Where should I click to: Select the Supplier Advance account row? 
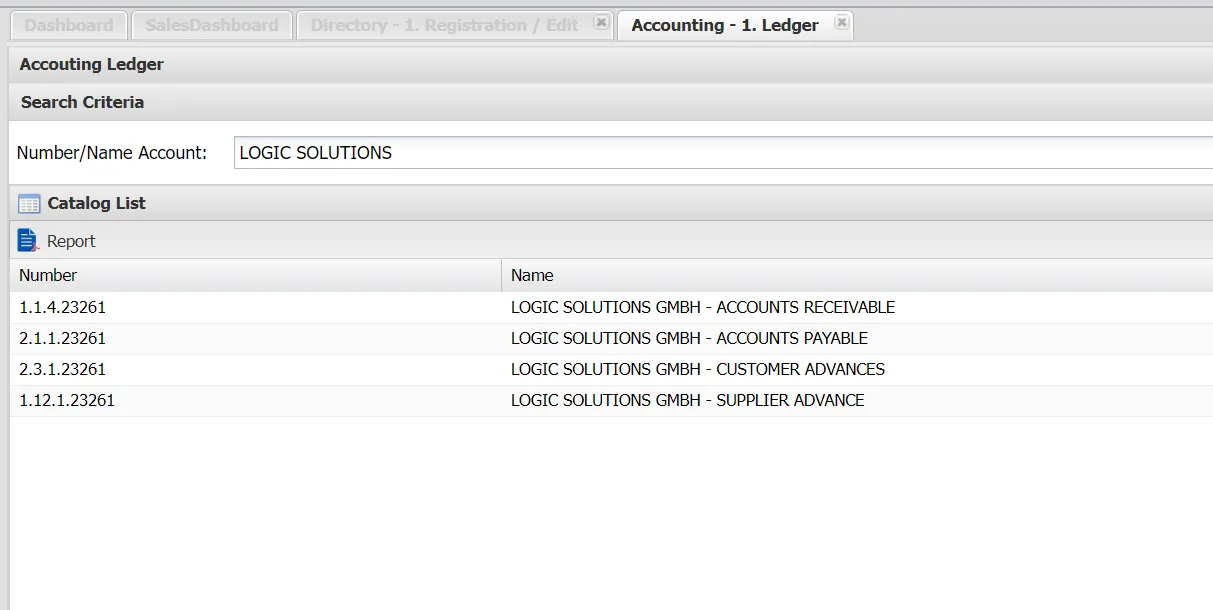687,400
